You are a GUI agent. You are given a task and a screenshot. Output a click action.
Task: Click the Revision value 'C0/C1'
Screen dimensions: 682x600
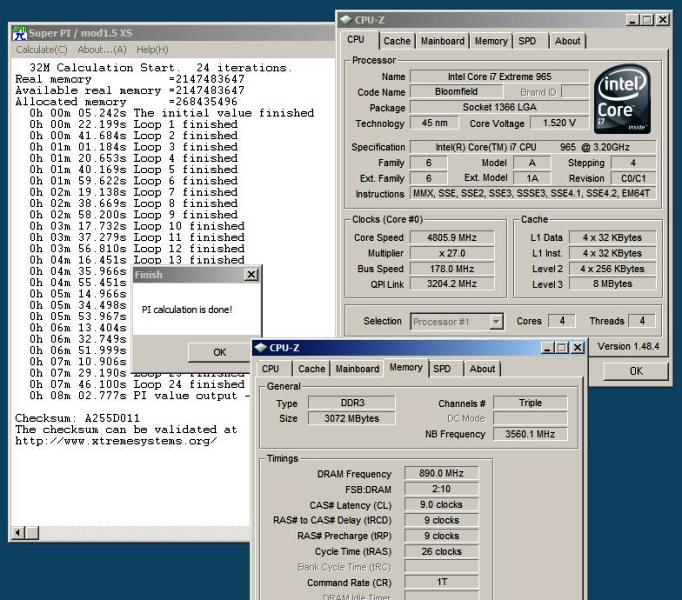[x=633, y=178]
